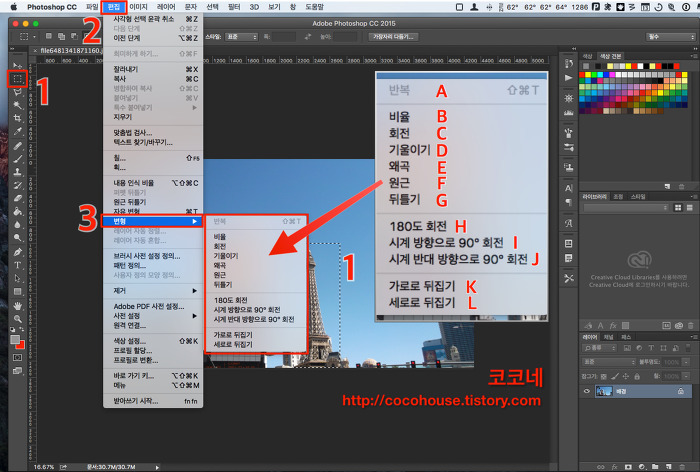This screenshot has width=700, height=472.
Task: Open the Actions panel play icon
Action: [x=568, y=78]
